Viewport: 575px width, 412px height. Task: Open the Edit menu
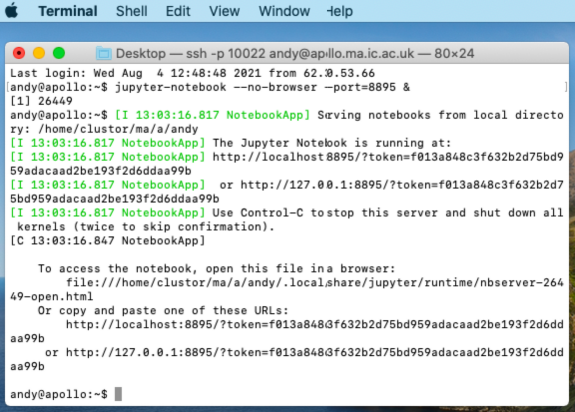point(178,11)
